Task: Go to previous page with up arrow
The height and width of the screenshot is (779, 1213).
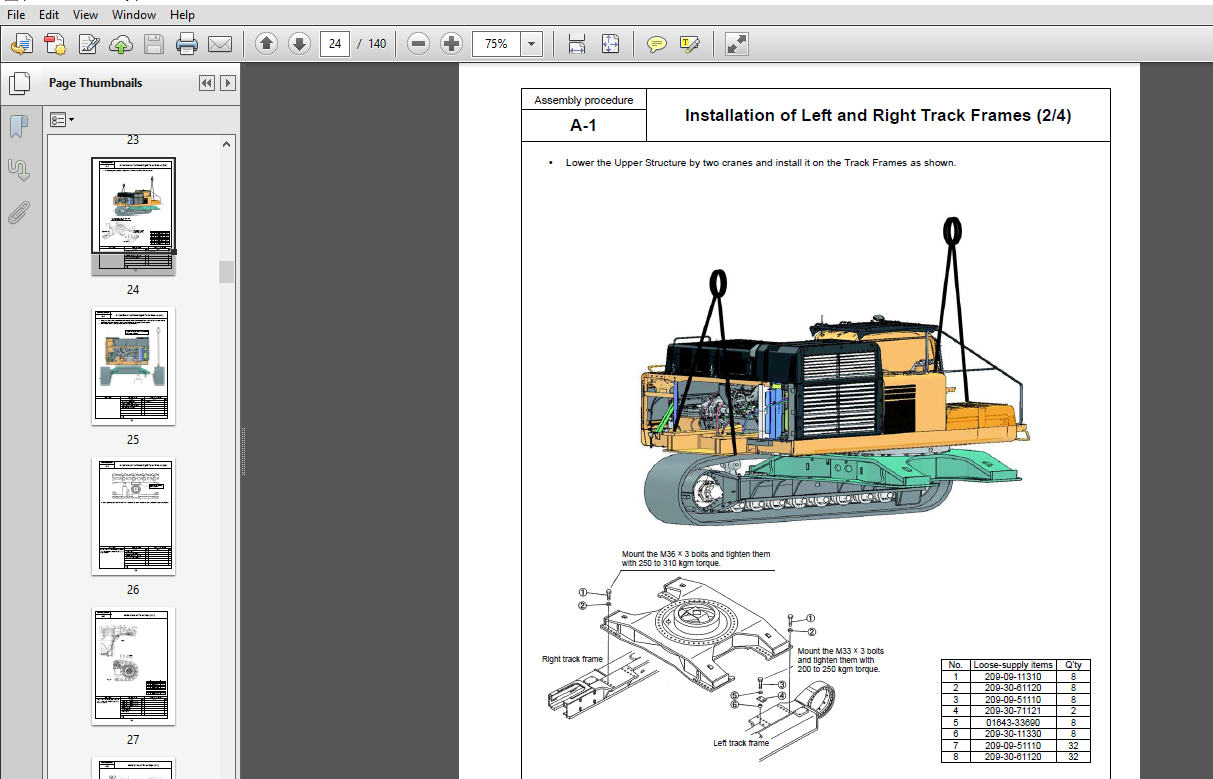Action: coord(266,44)
